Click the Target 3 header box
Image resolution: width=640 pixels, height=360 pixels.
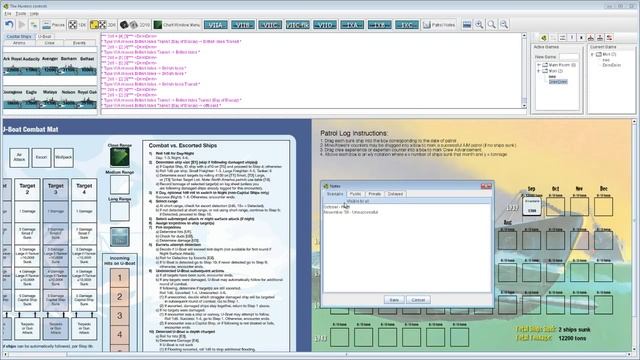click(56, 189)
